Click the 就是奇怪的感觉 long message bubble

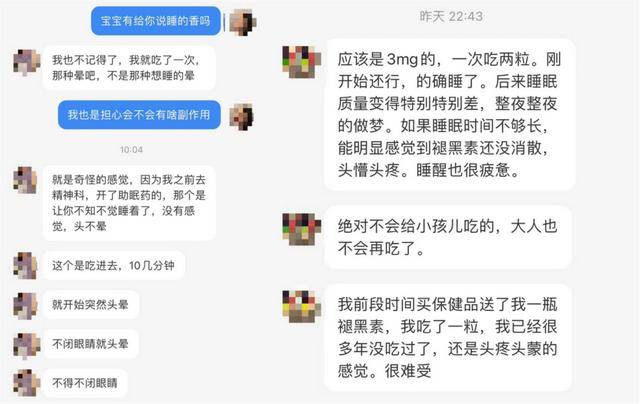[x=129, y=203]
